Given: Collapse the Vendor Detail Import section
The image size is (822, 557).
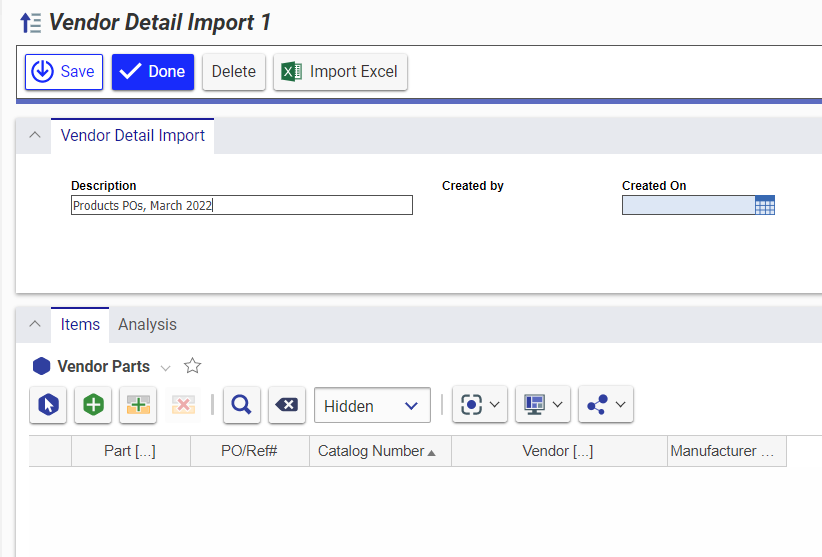Looking at the screenshot, I should pyautogui.click(x=35, y=135).
